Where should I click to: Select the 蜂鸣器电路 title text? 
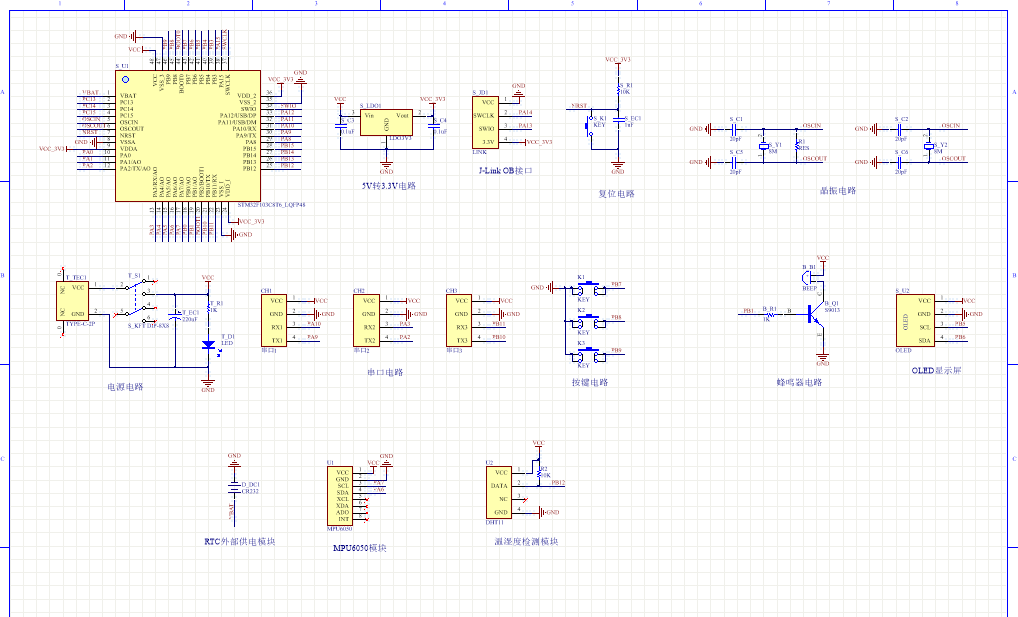799,382
